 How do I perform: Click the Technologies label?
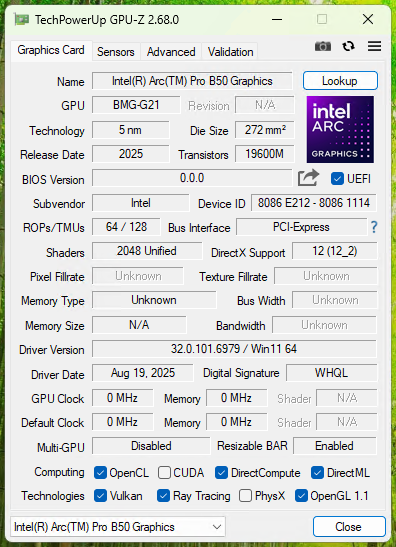coord(53,496)
